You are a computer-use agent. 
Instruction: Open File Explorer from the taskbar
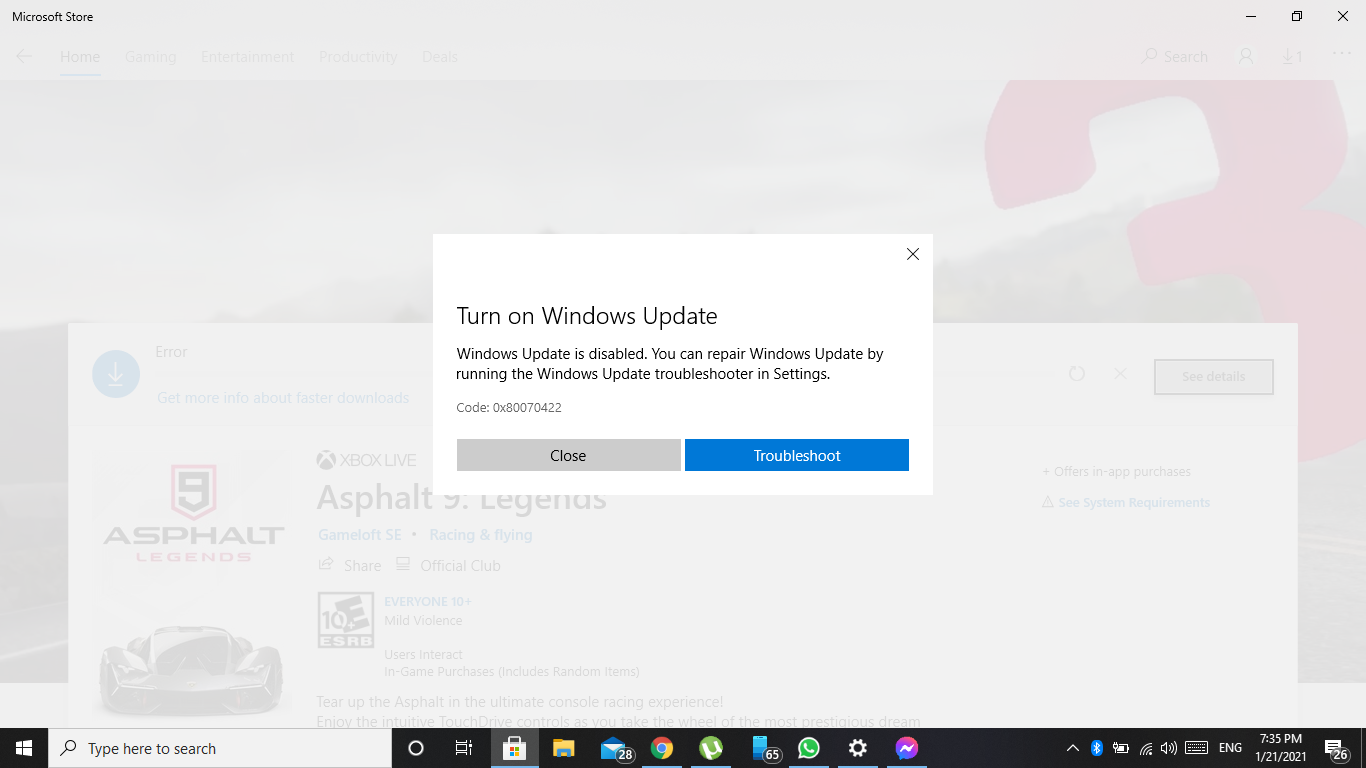point(563,748)
